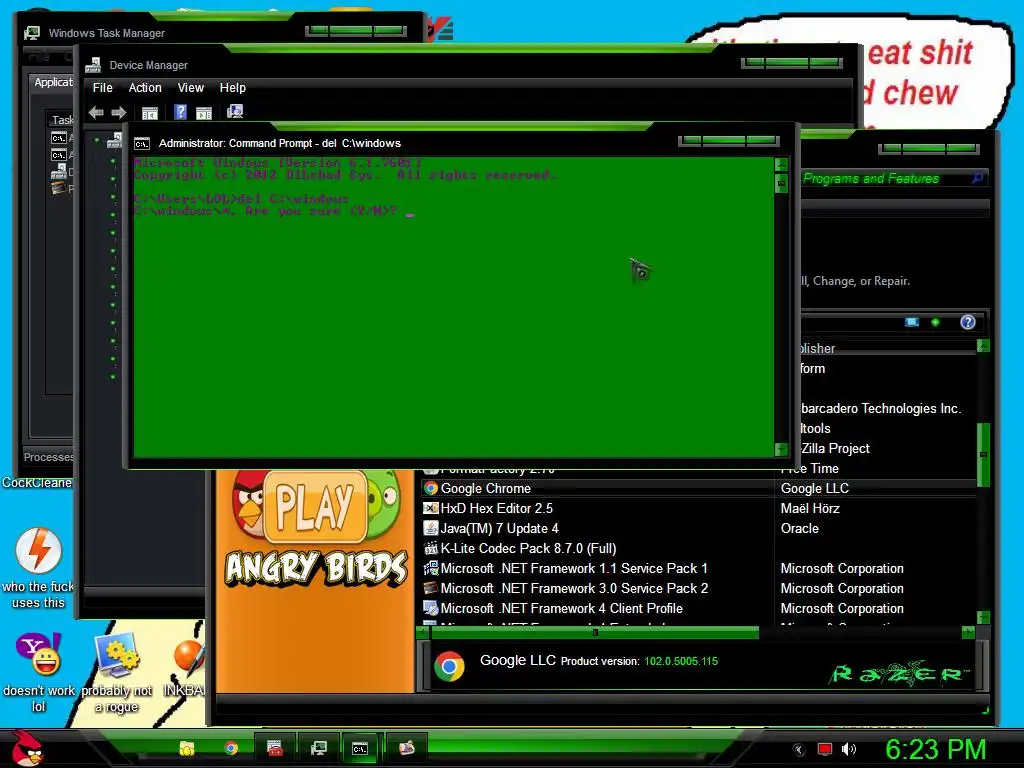Click the Forward arrow in Device Manager toolbar

click(x=118, y=112)
